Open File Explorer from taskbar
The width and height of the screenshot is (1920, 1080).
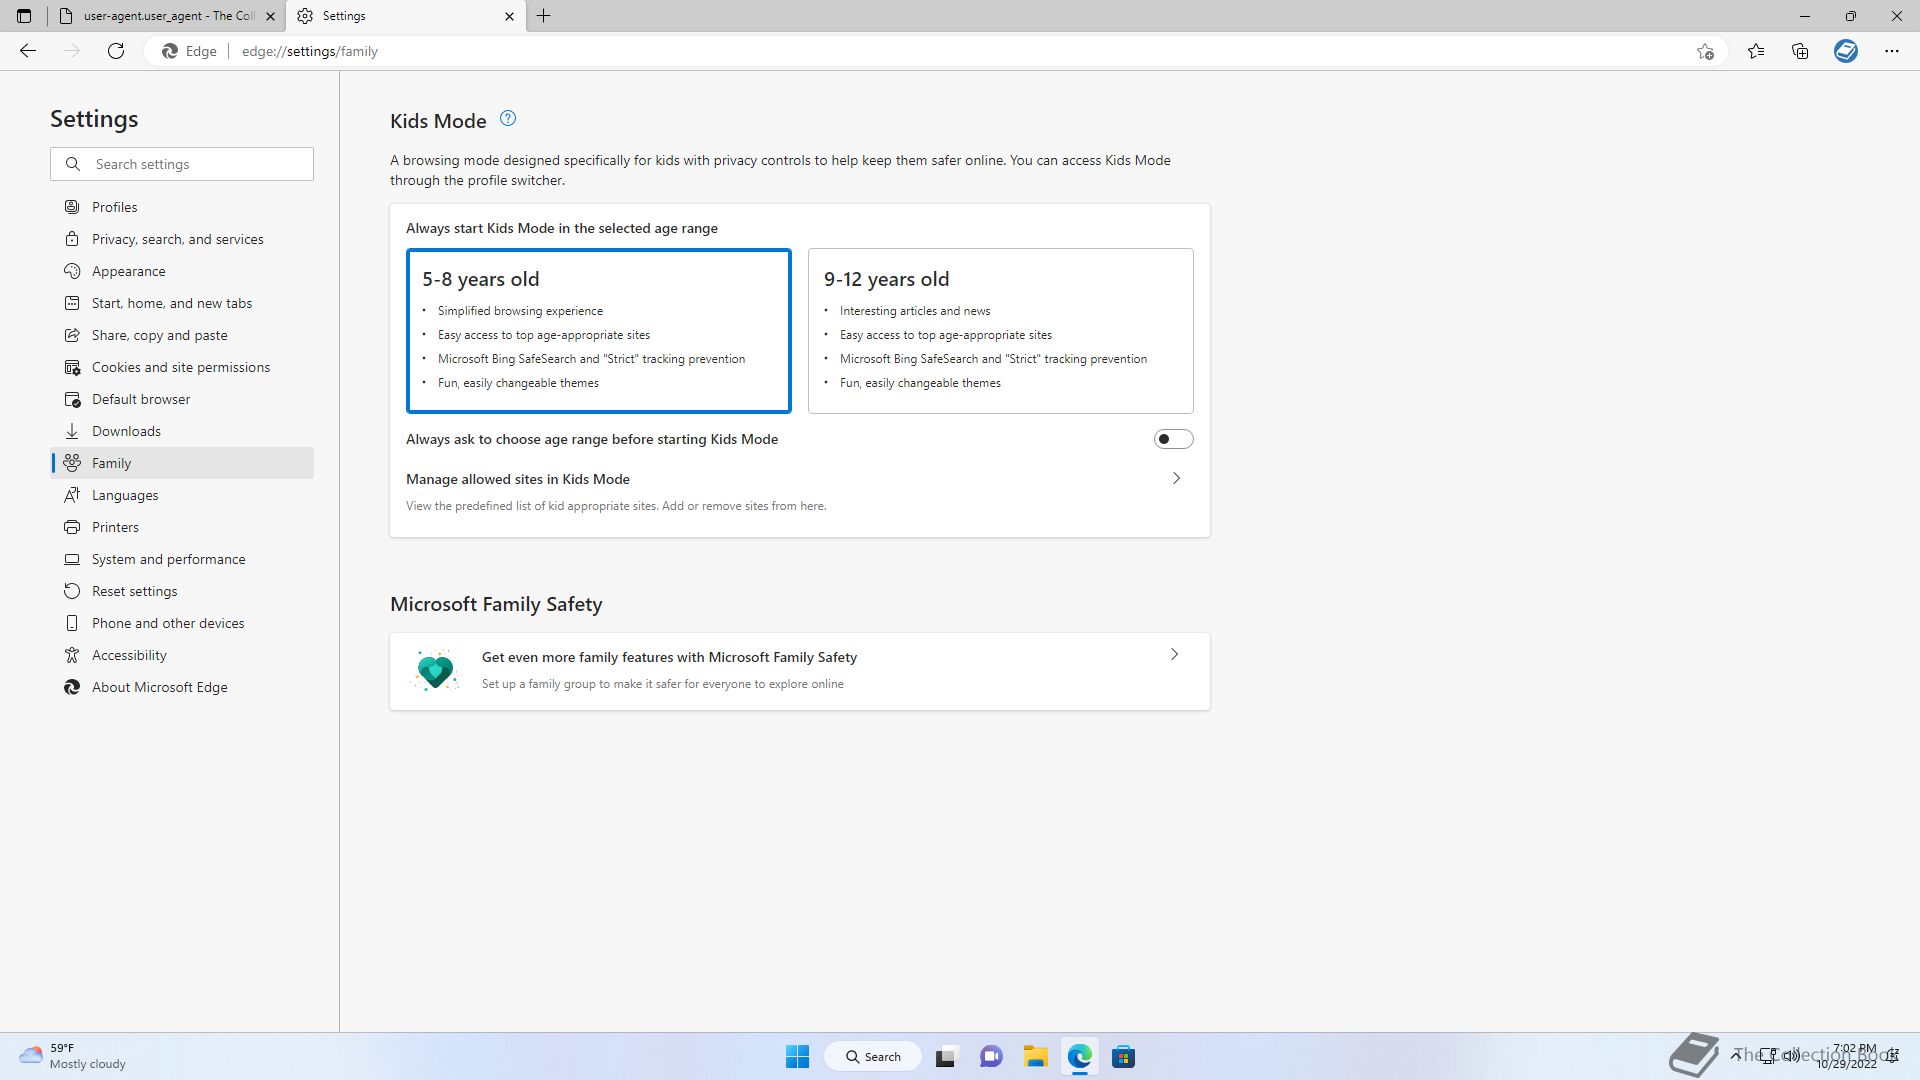point(1035,1056)
